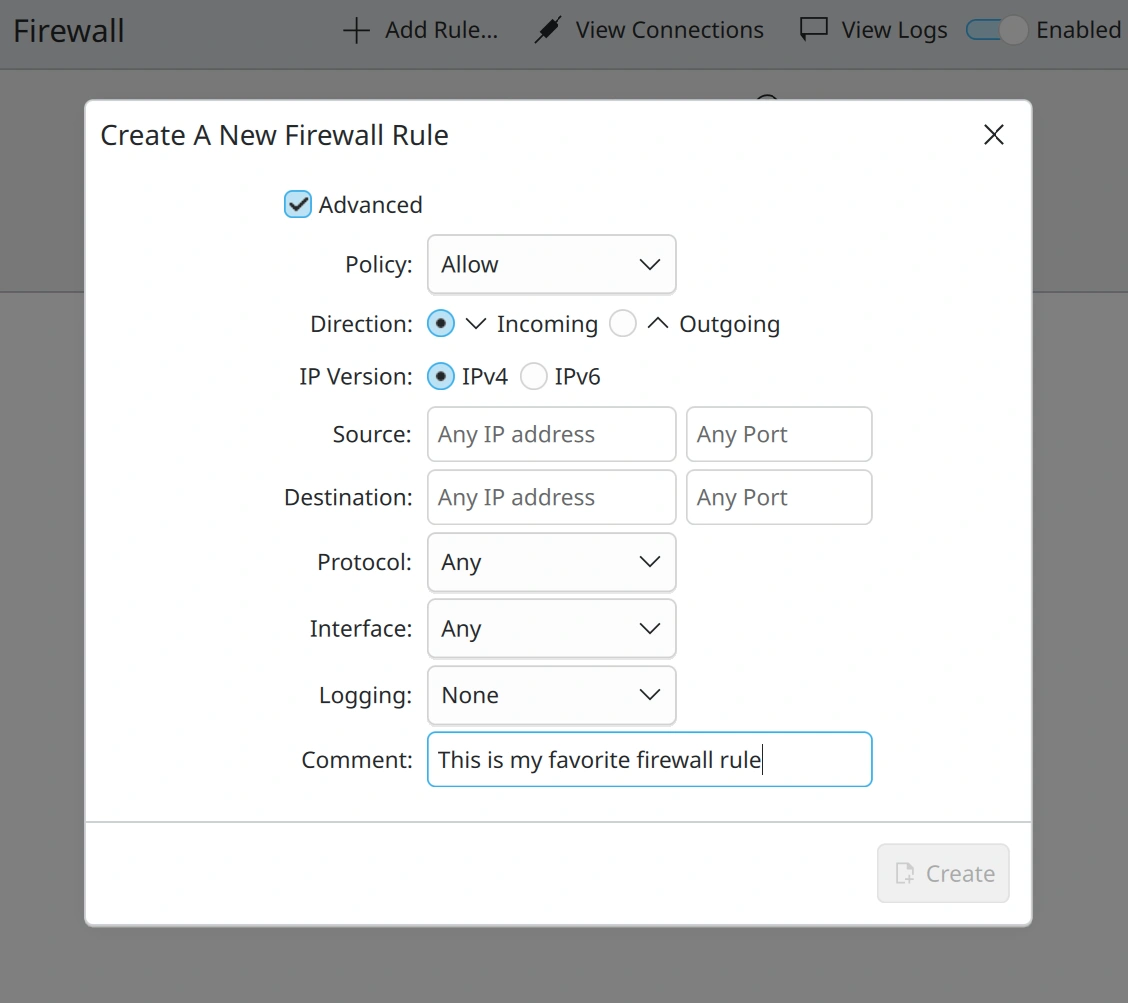The width and height of the screenshot is (1128, 1003).
Task: Toggle the firewall Enabled switch
Action: click(x=996, y=30)
